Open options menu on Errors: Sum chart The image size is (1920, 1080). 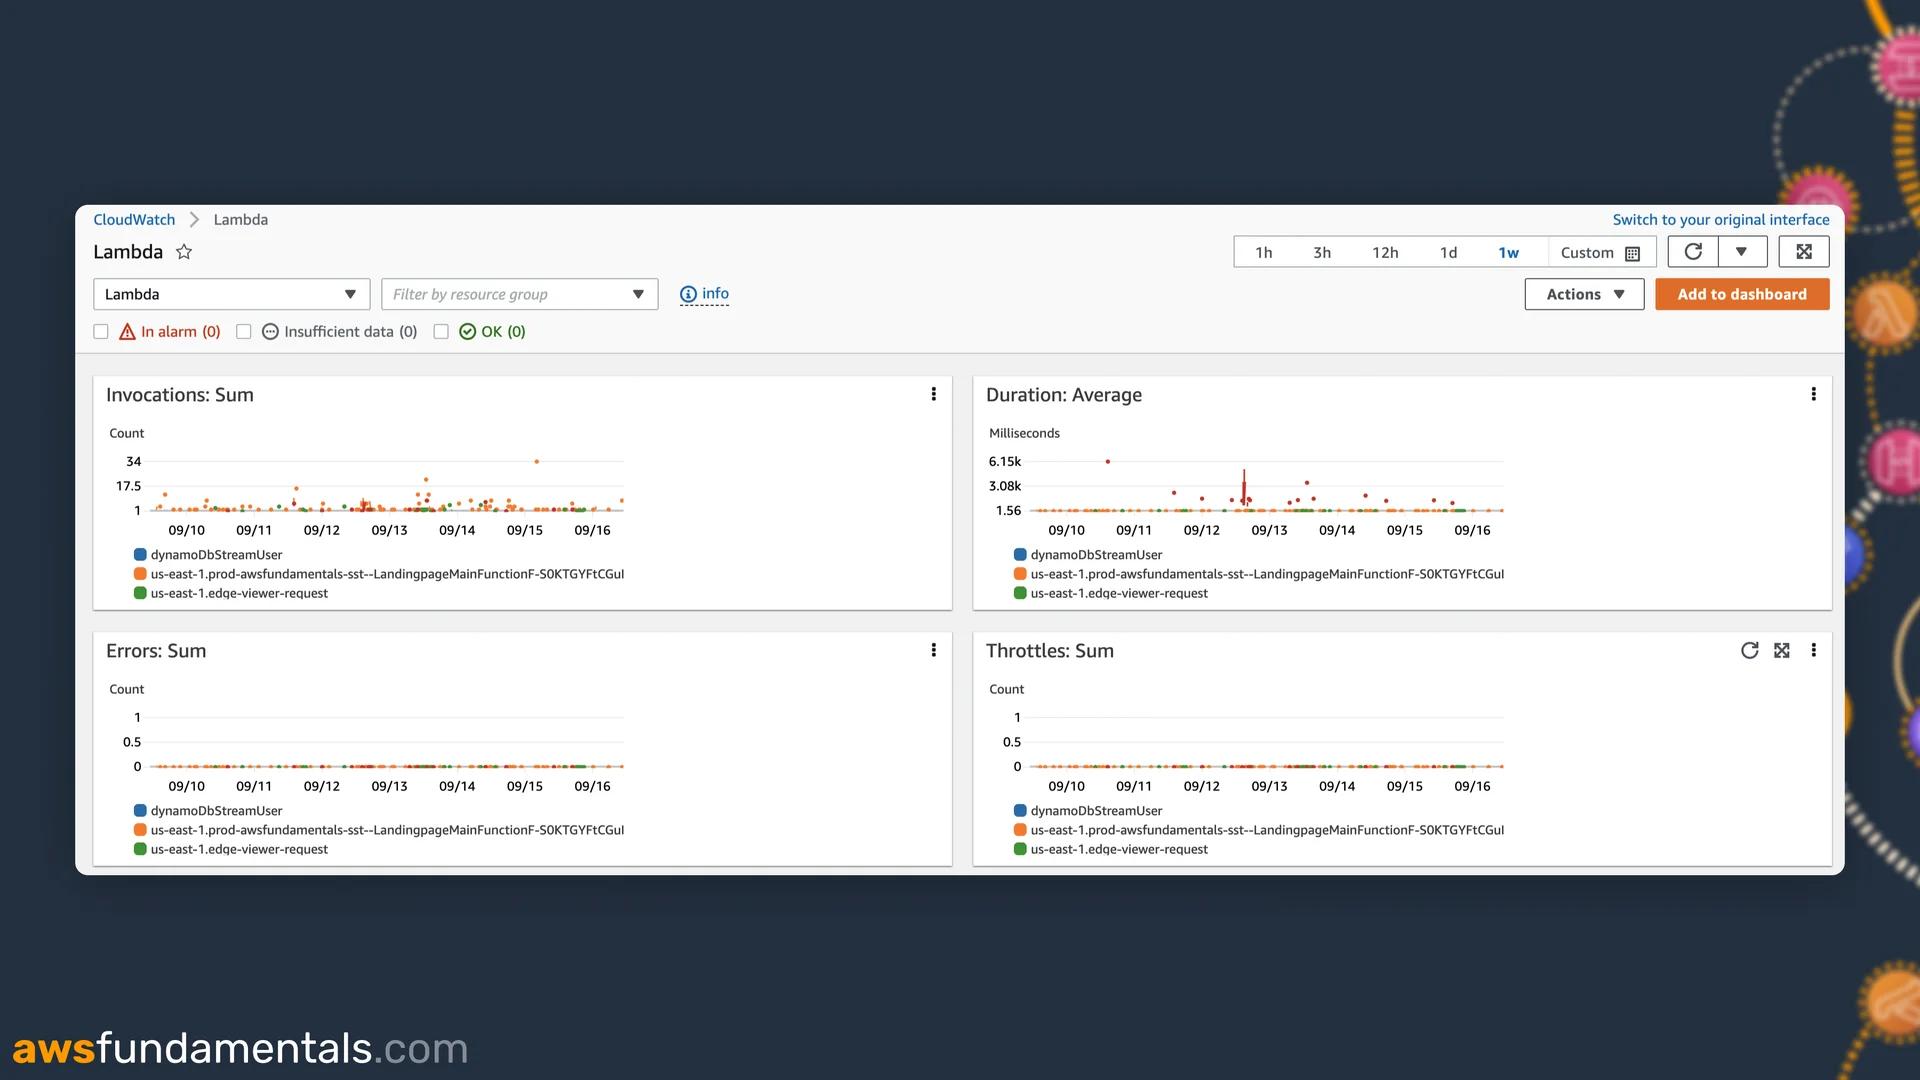pos(933,650)
